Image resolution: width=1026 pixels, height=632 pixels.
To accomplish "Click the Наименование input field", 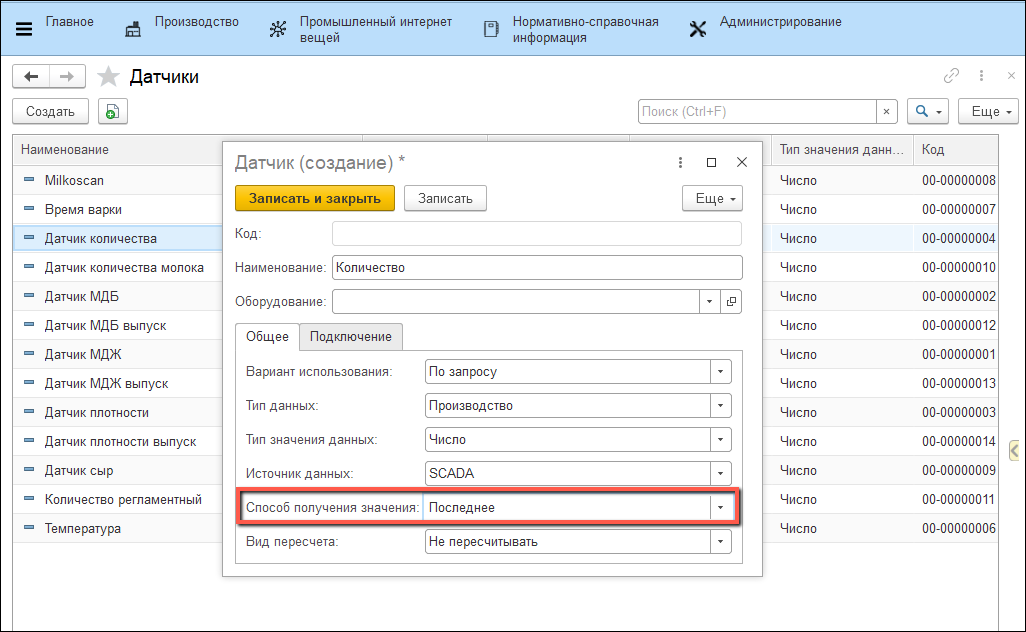I will (537, 268).
